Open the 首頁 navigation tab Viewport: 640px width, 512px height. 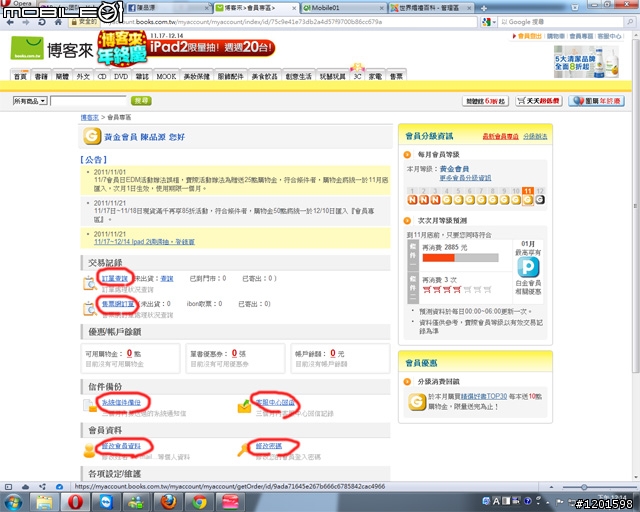coord(20,76)
